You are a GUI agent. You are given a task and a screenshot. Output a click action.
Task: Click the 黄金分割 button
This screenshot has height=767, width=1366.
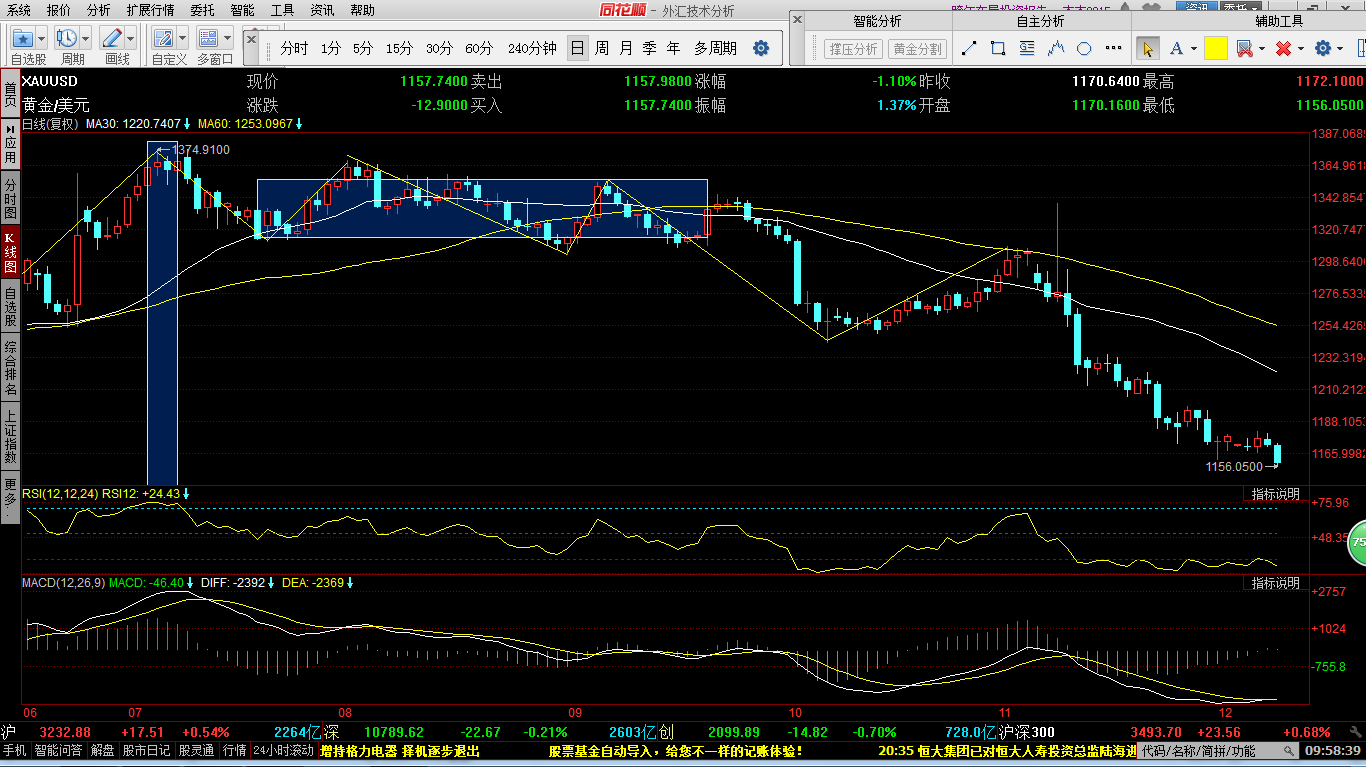pos(917,49)
